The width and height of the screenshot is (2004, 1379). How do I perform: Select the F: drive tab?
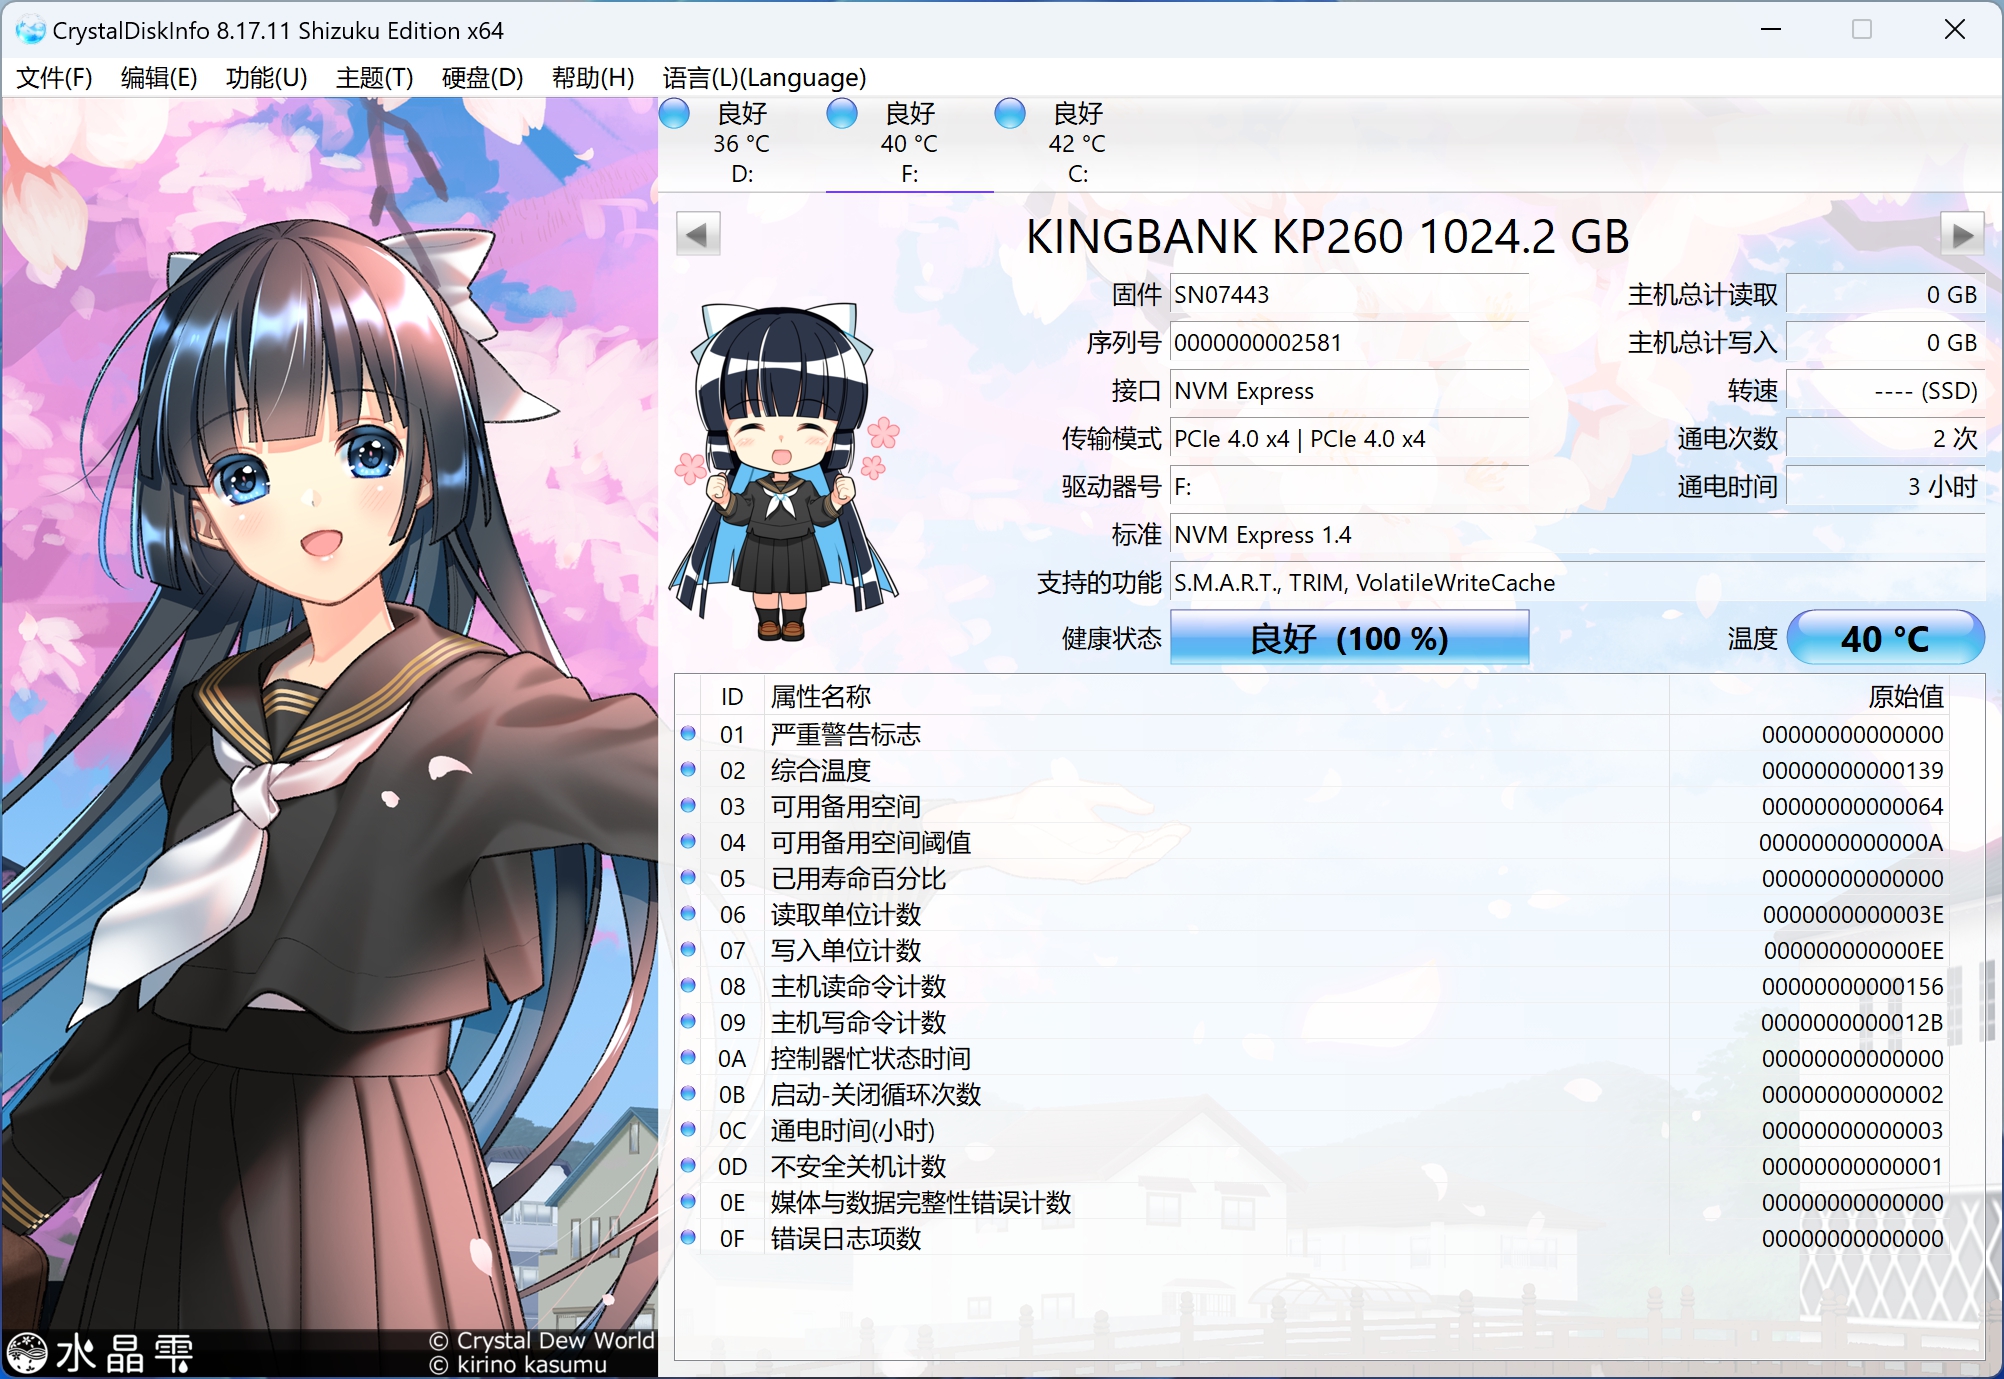(908, 145)
